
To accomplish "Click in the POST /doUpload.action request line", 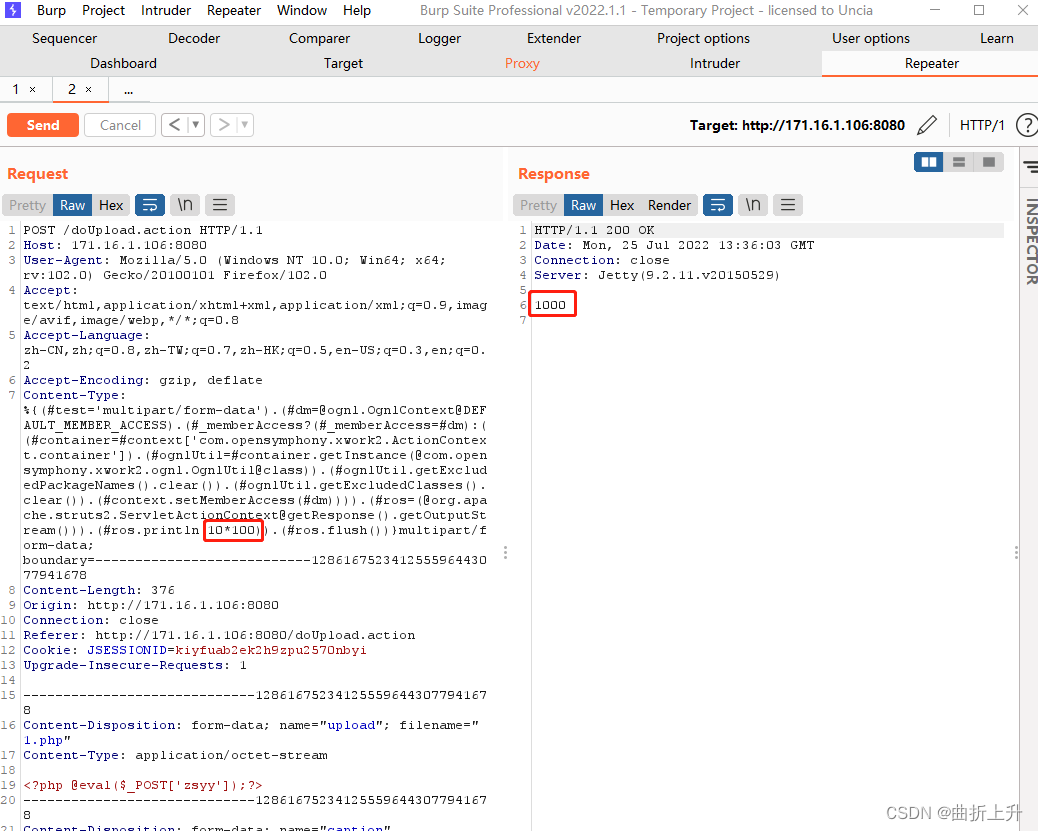I will coord(143,230).
